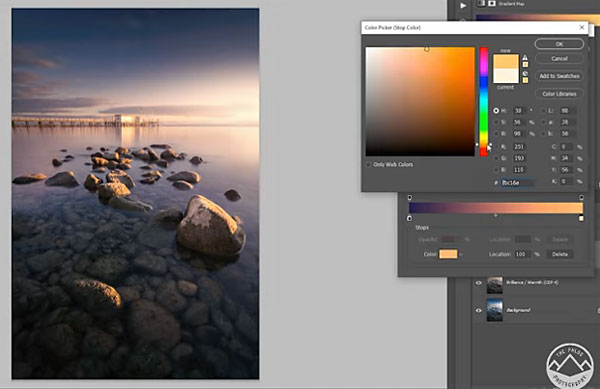Select the right opacity stop above the gradient
Screen dimensions: 600x389
click(581, 197)
